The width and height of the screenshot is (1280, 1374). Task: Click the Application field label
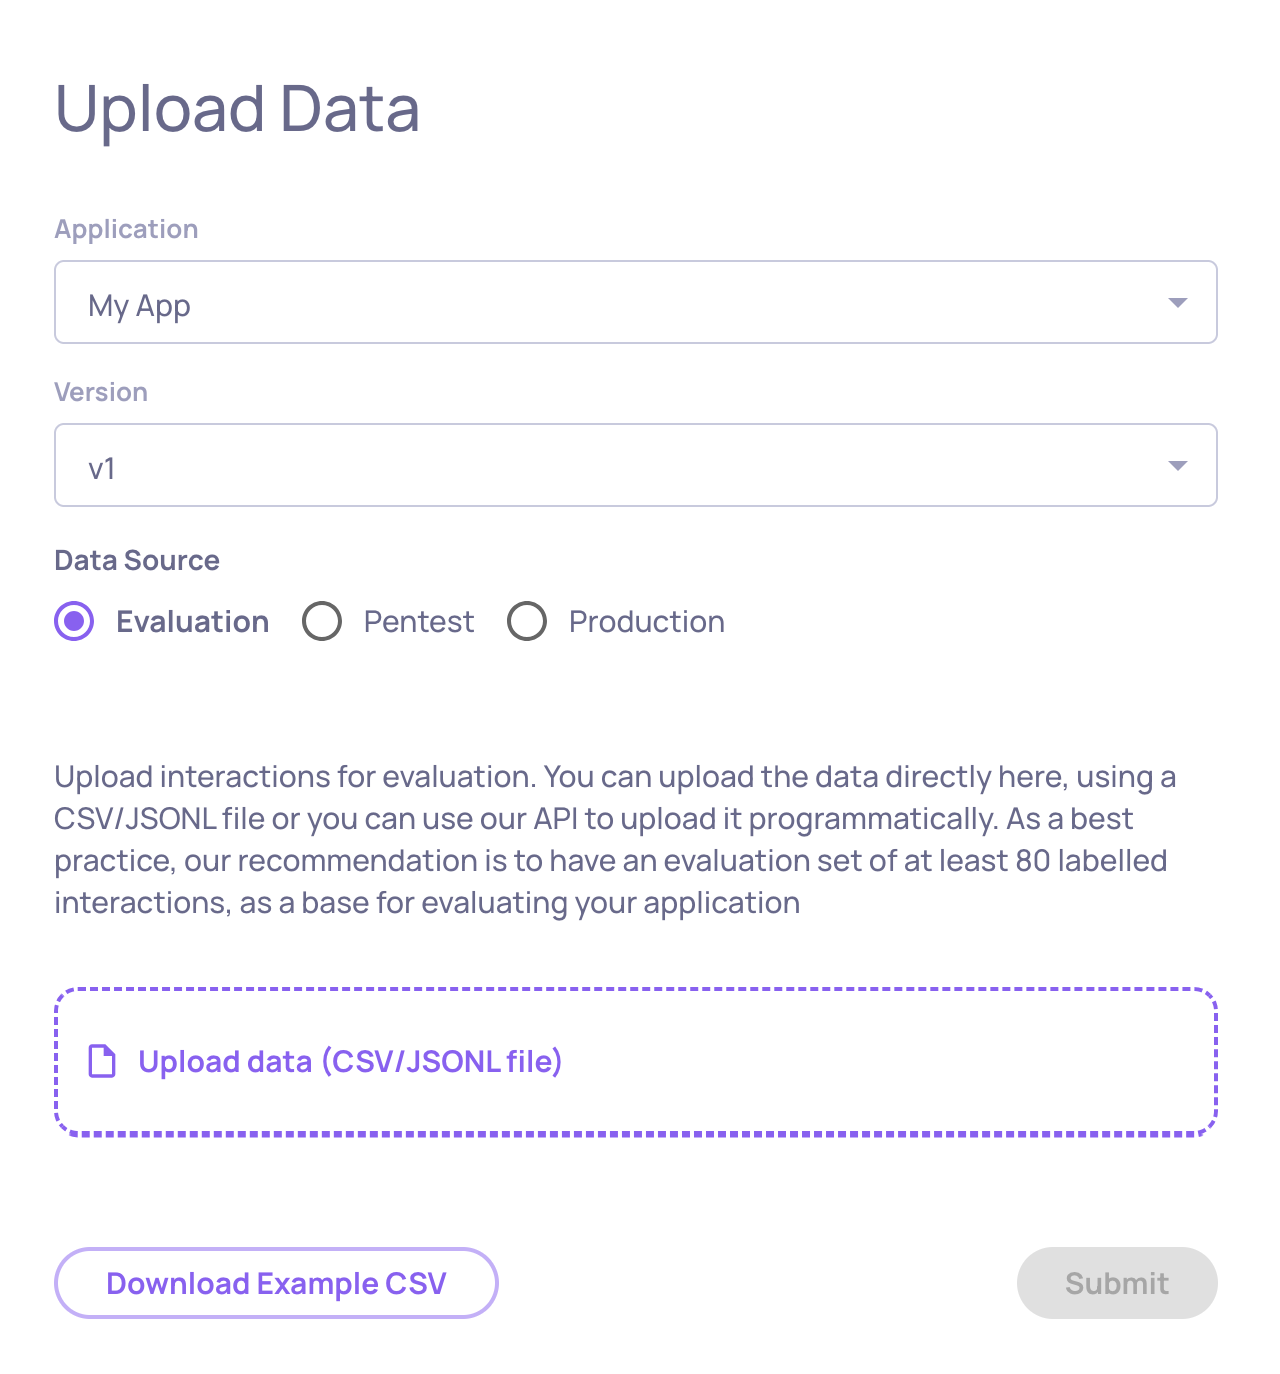click(x=126, y=229)
